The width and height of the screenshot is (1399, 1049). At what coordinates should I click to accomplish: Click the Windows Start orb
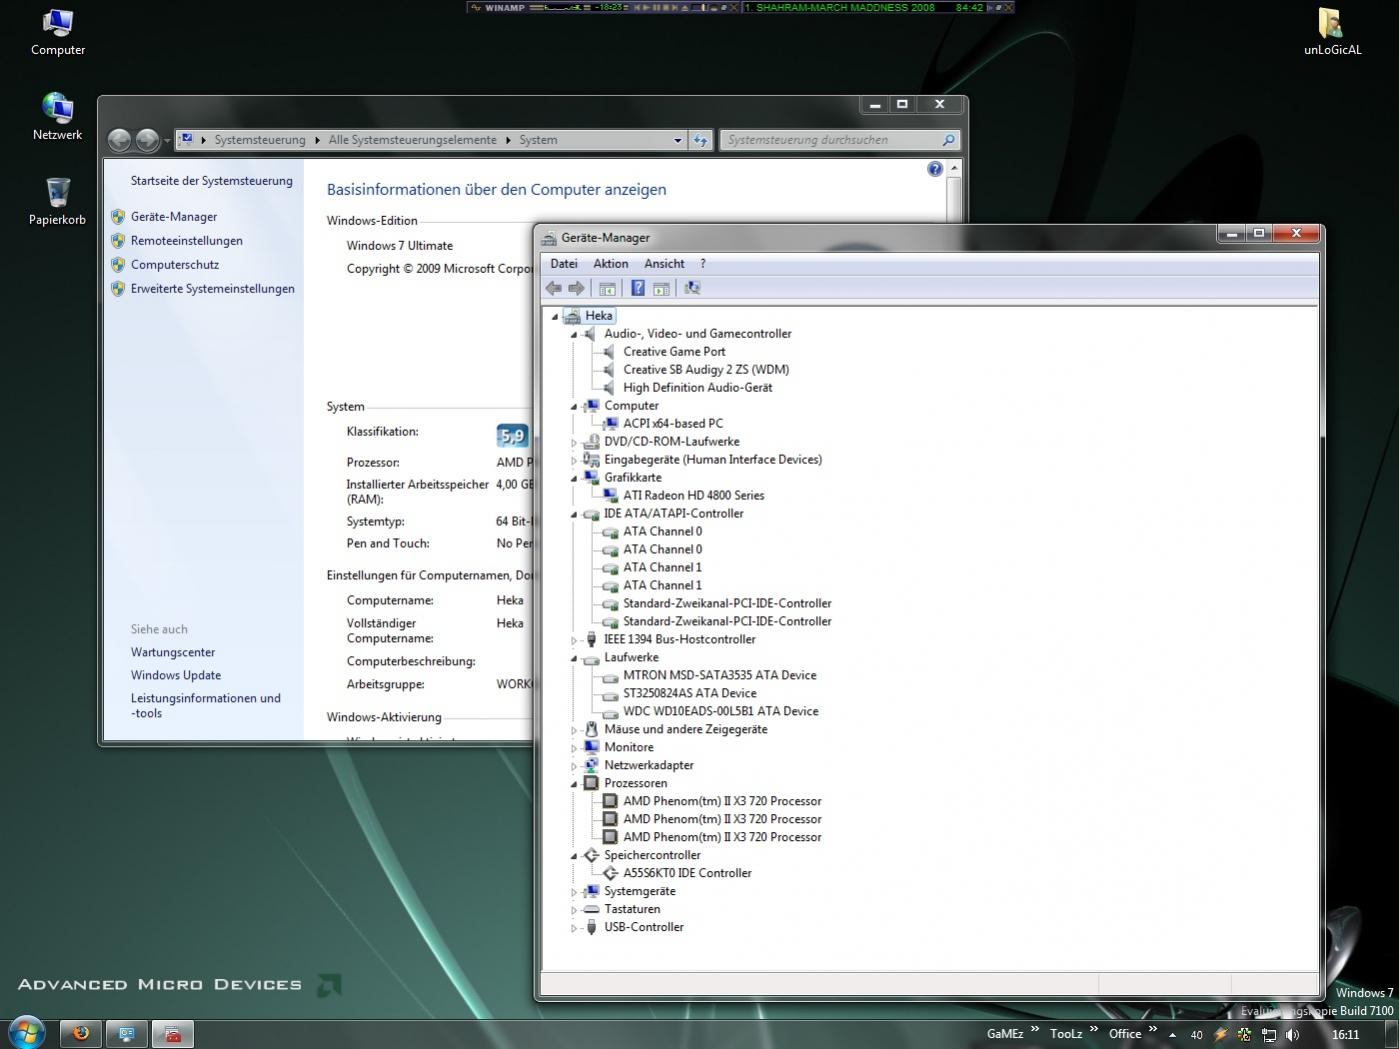click(26, 1032)
